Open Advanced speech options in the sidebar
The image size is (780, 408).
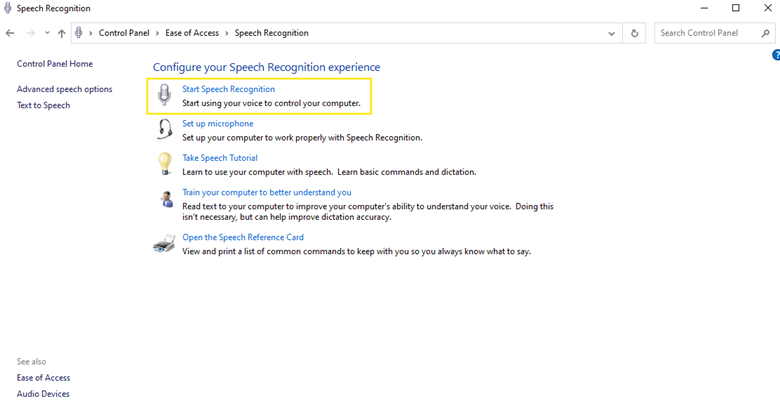(x=64, y=89)
